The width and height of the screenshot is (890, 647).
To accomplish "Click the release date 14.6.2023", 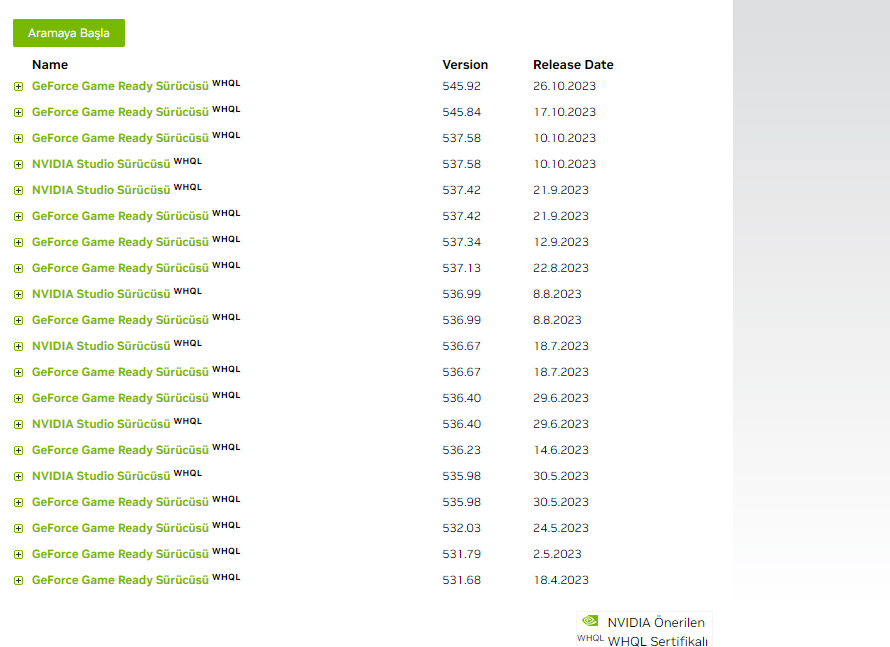I will point(561,450).
